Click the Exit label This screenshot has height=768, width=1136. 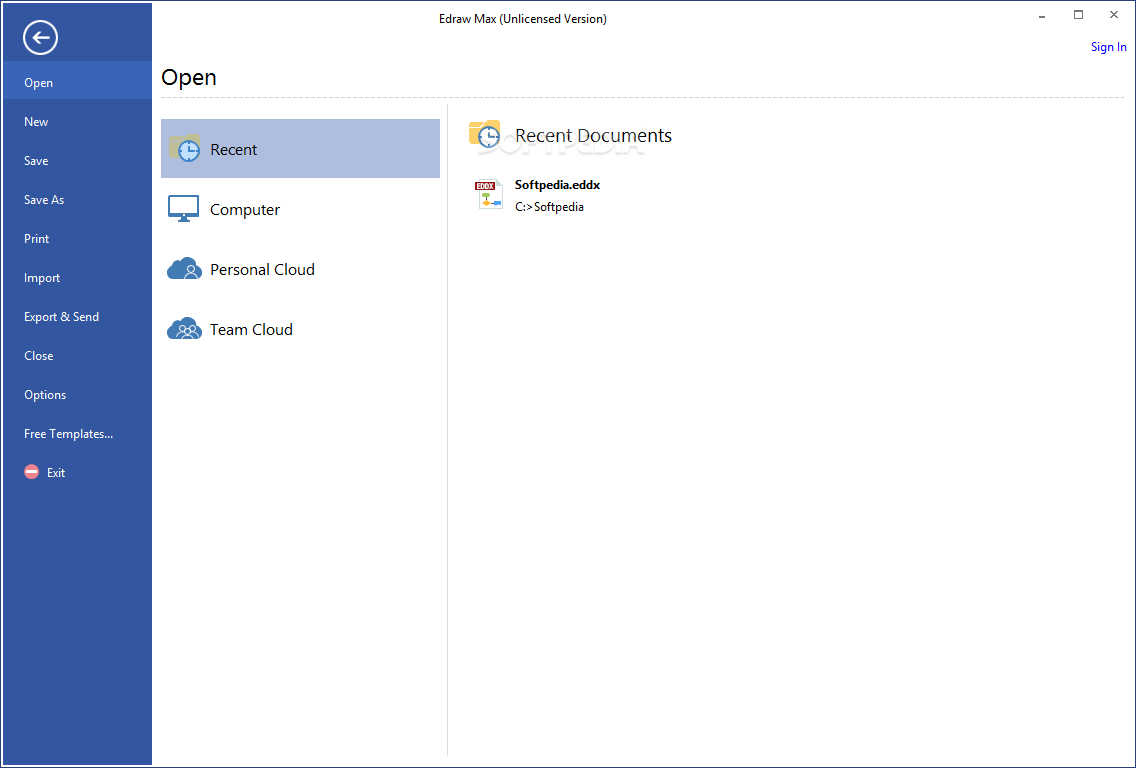pyautogui.click(x=56, y=473)
